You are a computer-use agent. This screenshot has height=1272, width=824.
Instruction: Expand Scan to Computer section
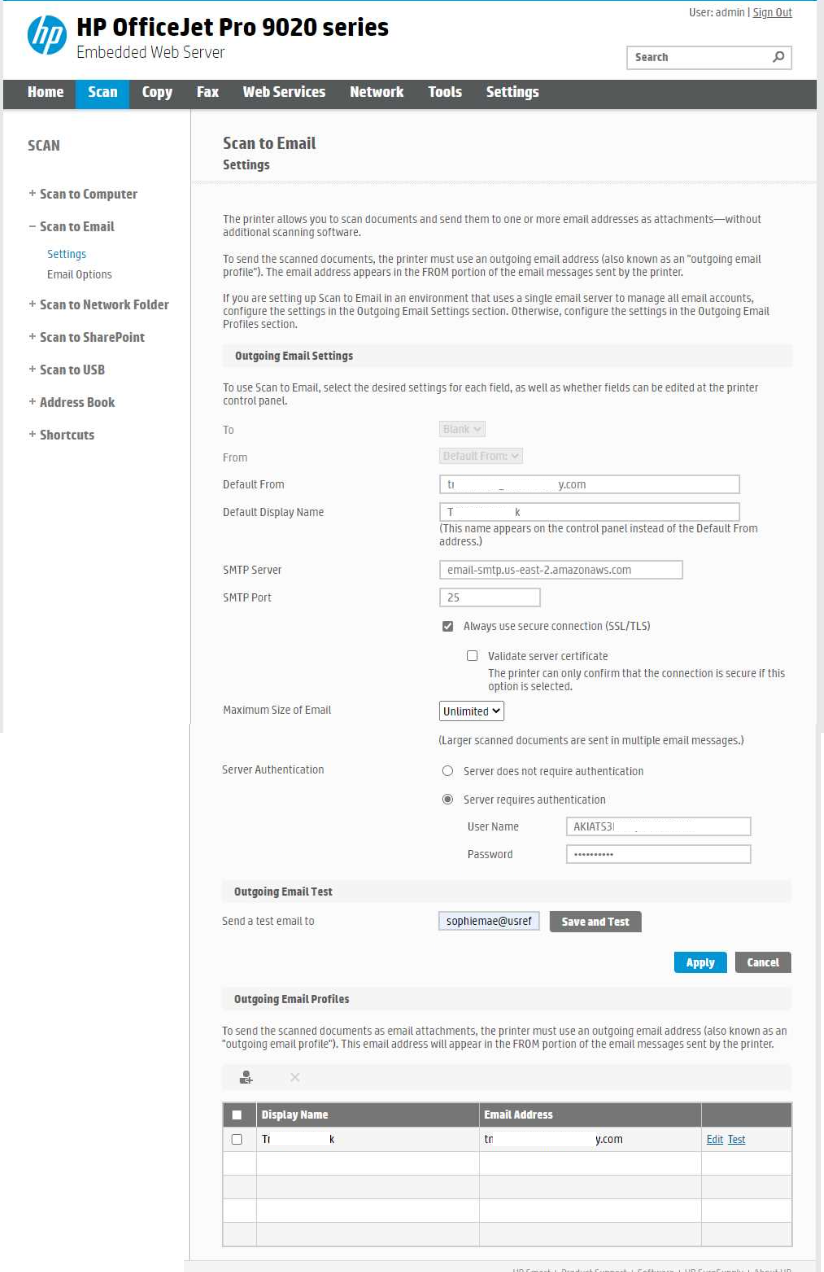(83, 194)
